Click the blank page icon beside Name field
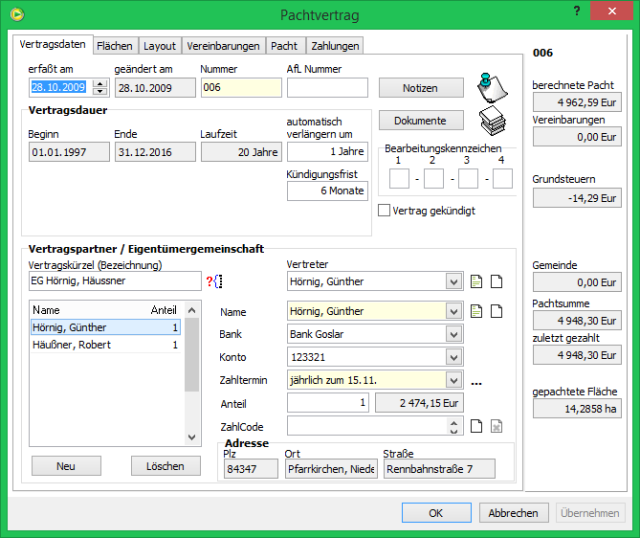Viewport: 640px width, 538px height. click(x=496, y=311)
